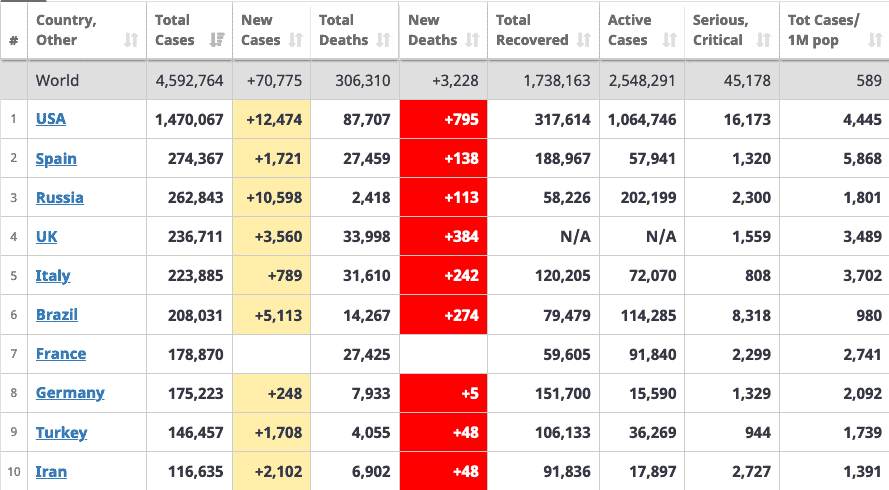This screenshot has height=490, width=889.
Task: Click the Tot Cases/1M pop header
Action: (835, 30)
